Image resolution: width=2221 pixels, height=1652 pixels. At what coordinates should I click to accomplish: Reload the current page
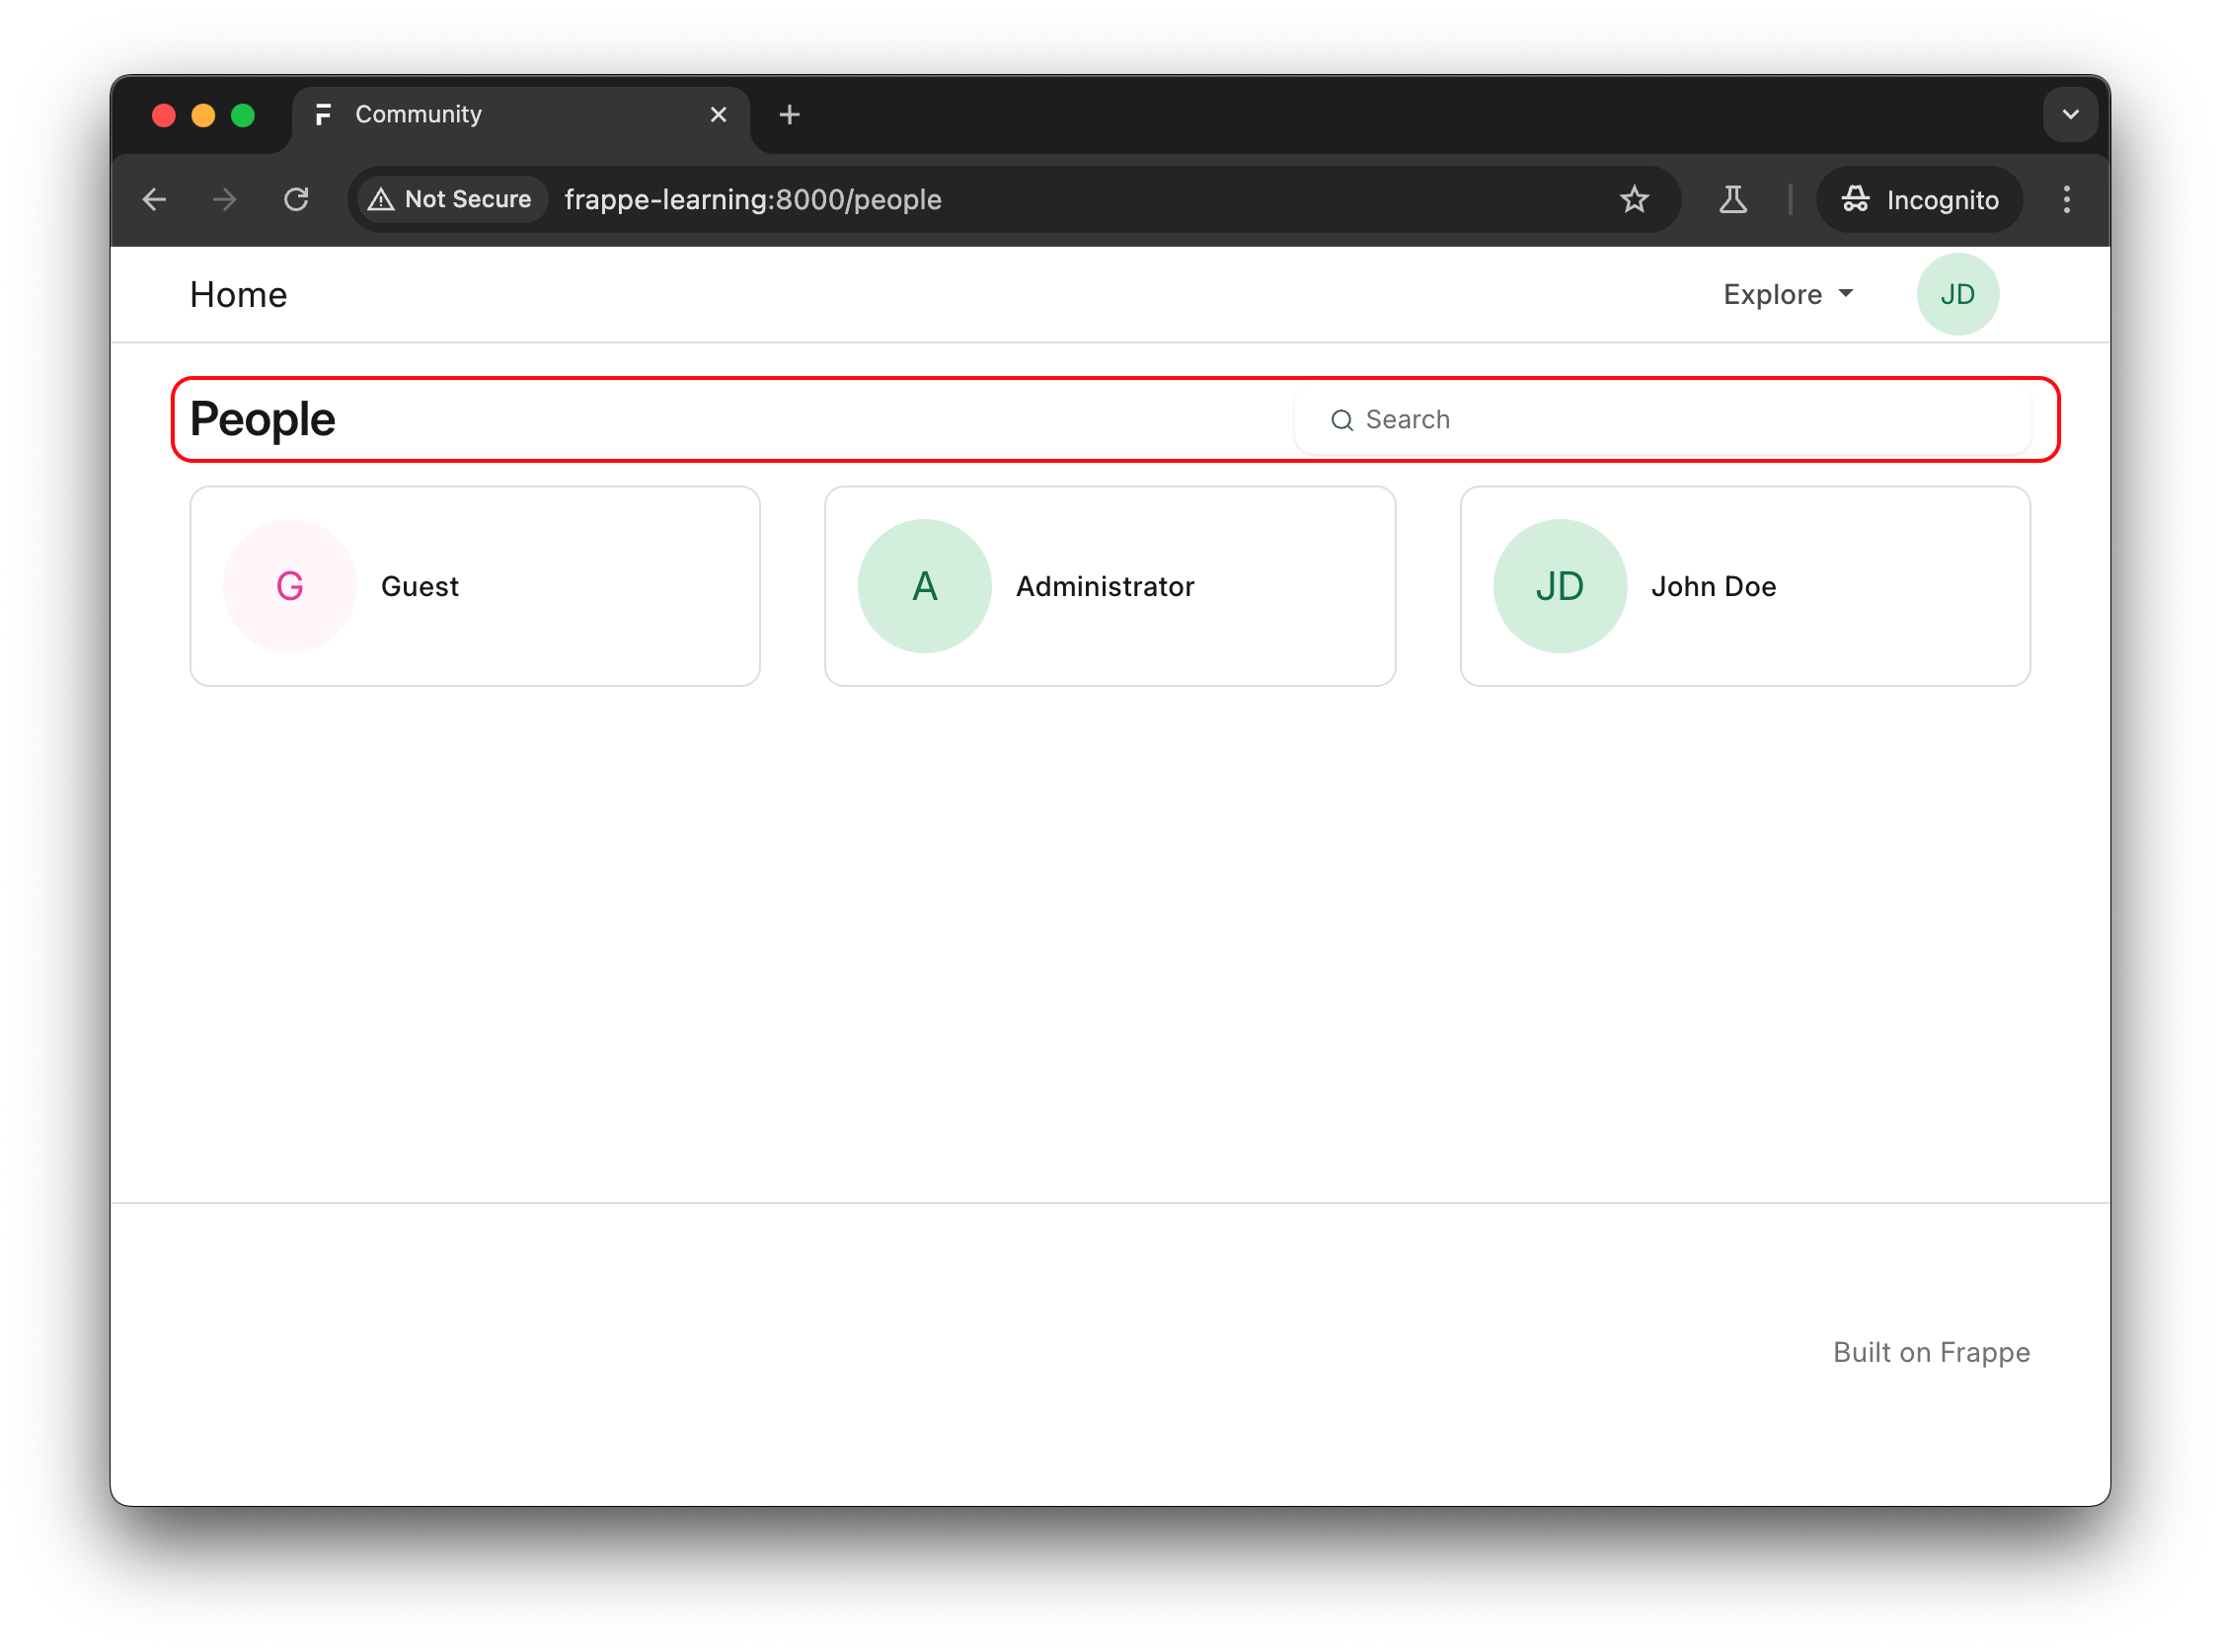(296, 200)
